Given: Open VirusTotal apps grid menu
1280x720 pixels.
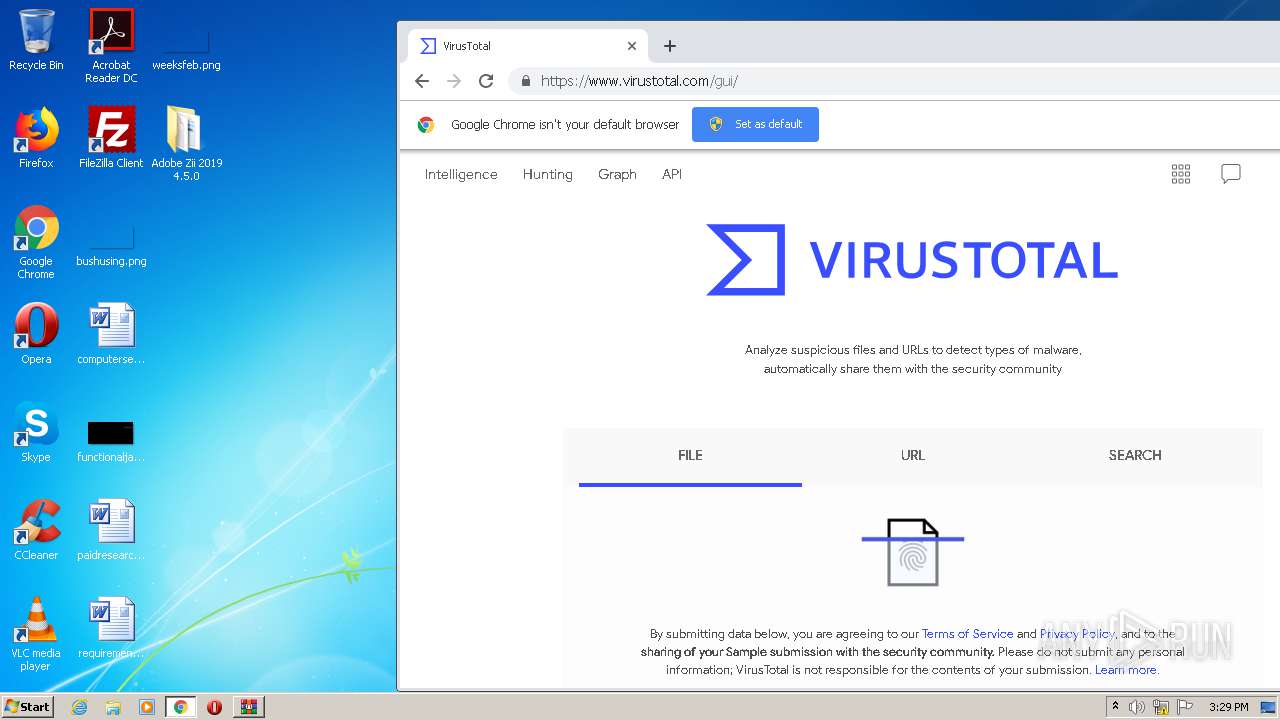Looking at the screenshot, I should click(x=1181, y=174).
